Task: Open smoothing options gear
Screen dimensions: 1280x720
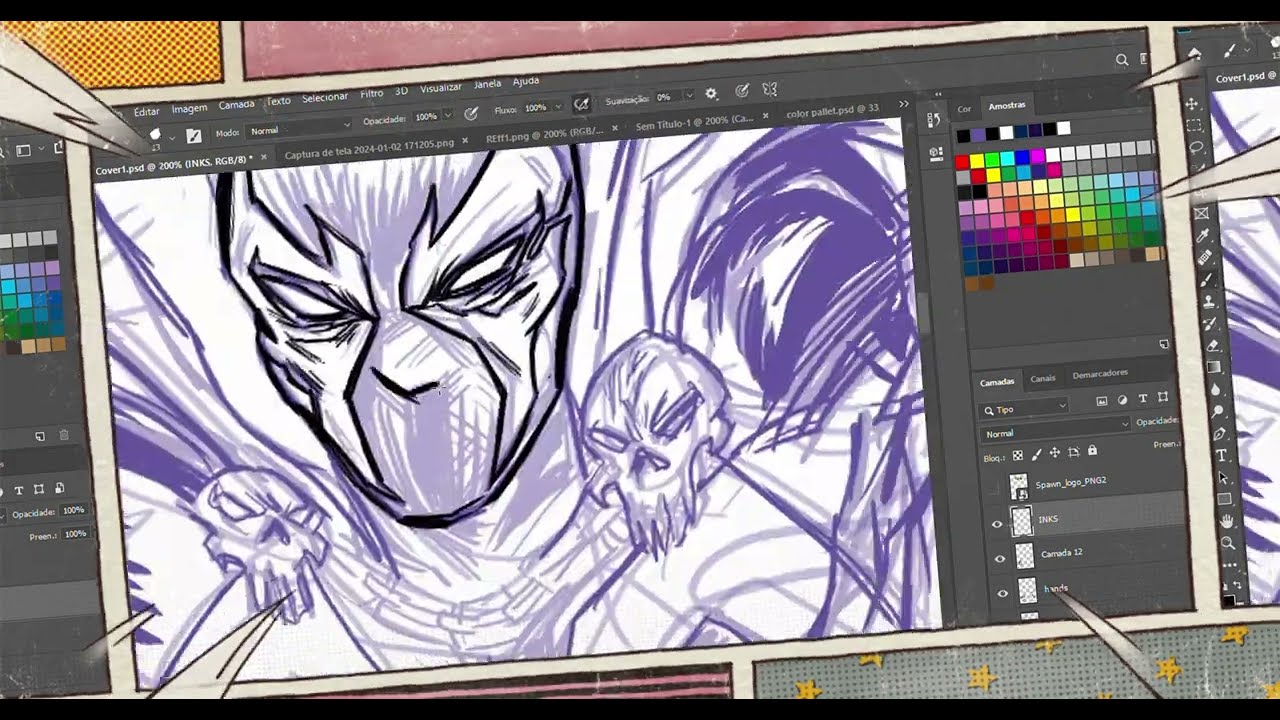Action: pyautogui.click(x=711, y=94)
